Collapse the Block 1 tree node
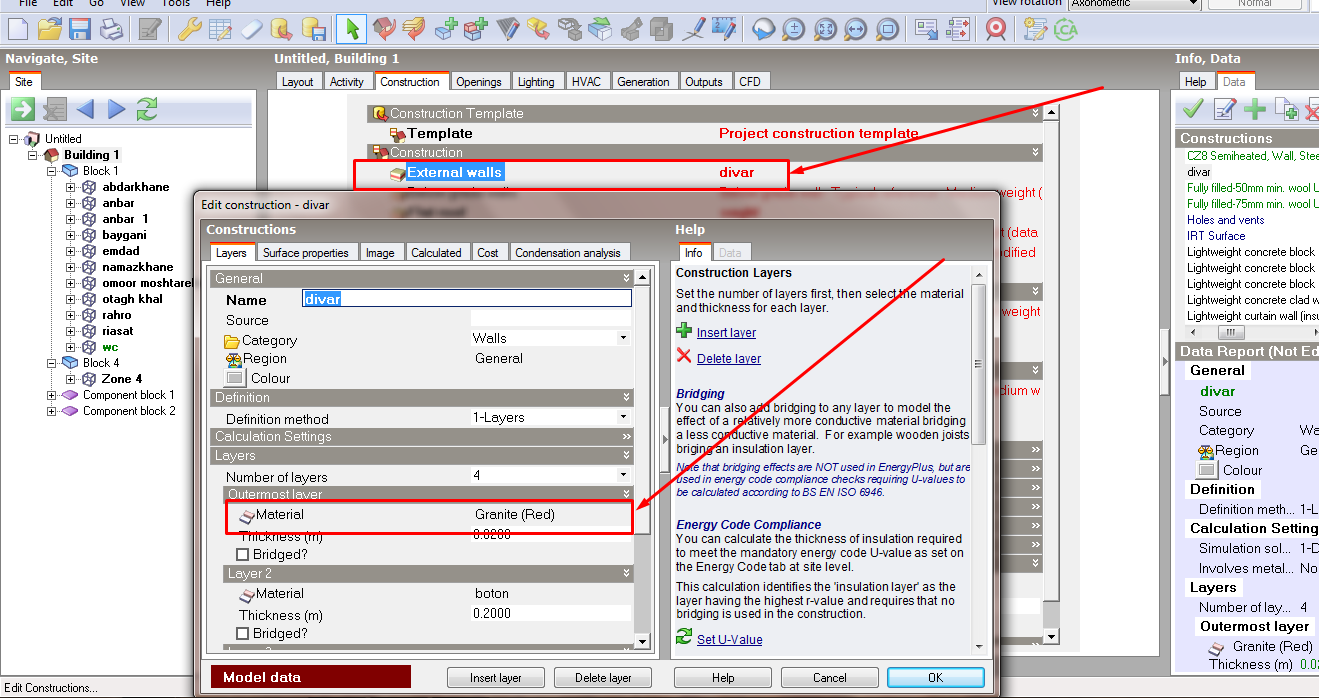The width and height of the screenshot is (1319, 698). (51, 171)
